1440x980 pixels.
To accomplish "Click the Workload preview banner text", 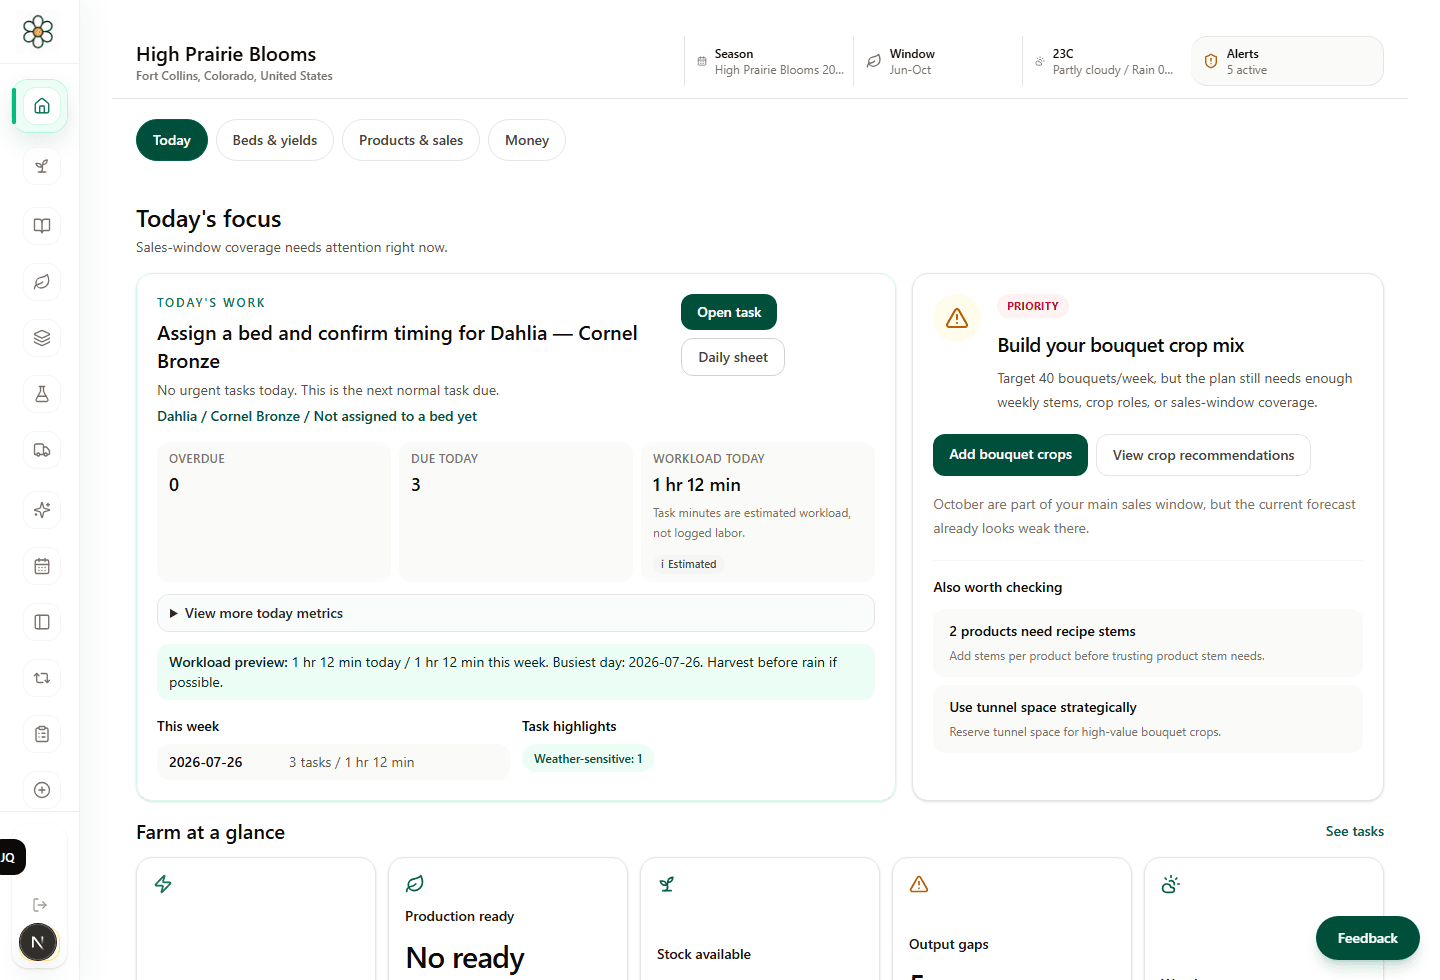I will tap(516, 672).
